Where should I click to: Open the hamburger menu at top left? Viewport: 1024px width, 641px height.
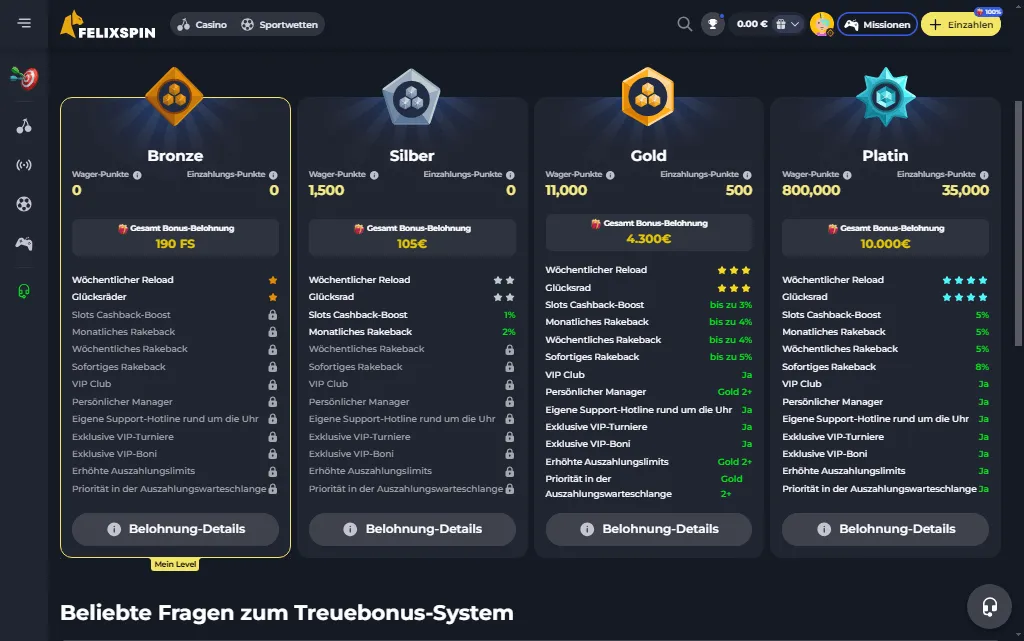[25, 23]
